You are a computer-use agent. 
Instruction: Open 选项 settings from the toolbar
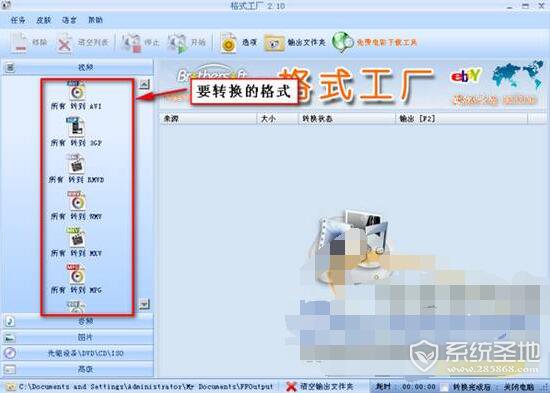[239, 43]
